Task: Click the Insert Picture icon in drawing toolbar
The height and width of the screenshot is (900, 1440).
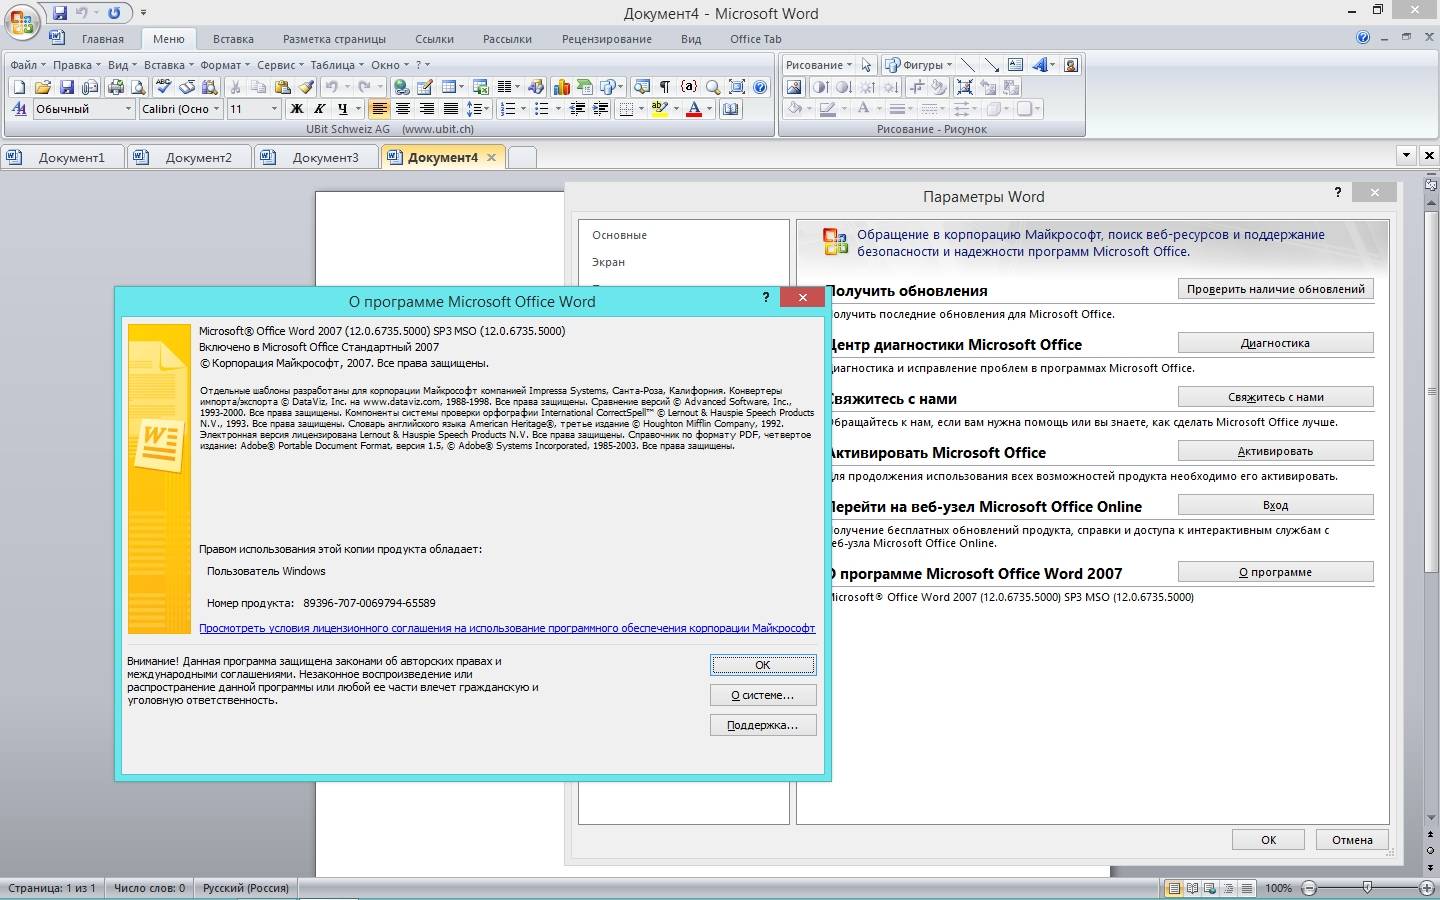Action: (794, 87)
